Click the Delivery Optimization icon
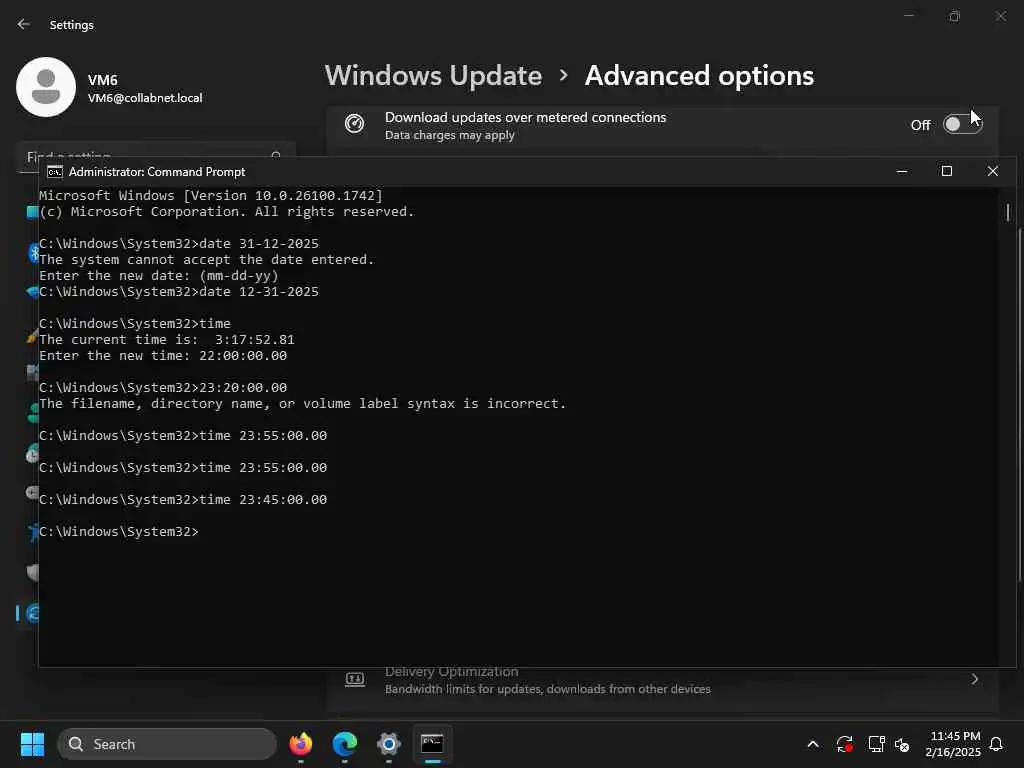 (355, 679)
